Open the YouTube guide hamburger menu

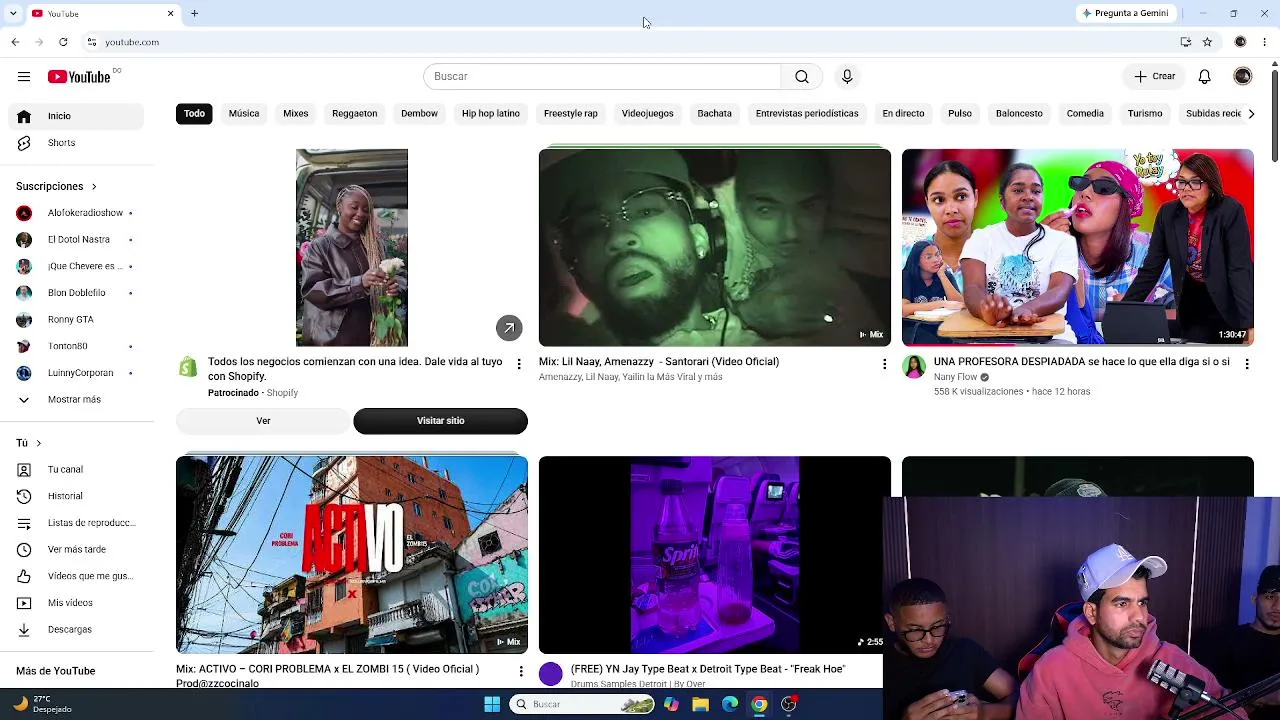pyautogui.click(x=24, y=76)
